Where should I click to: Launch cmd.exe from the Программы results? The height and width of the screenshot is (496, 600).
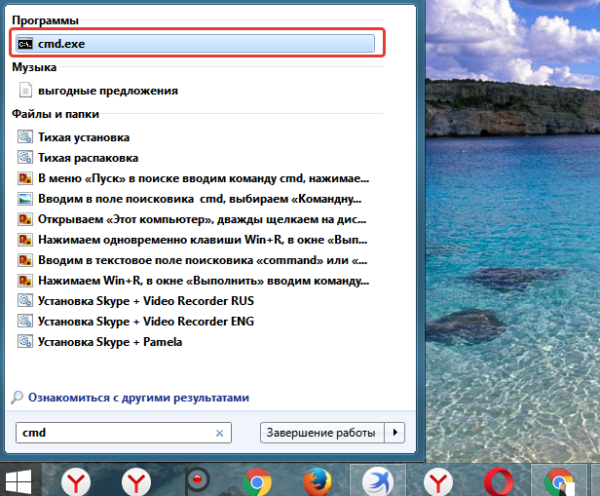(x=195, y=44)
